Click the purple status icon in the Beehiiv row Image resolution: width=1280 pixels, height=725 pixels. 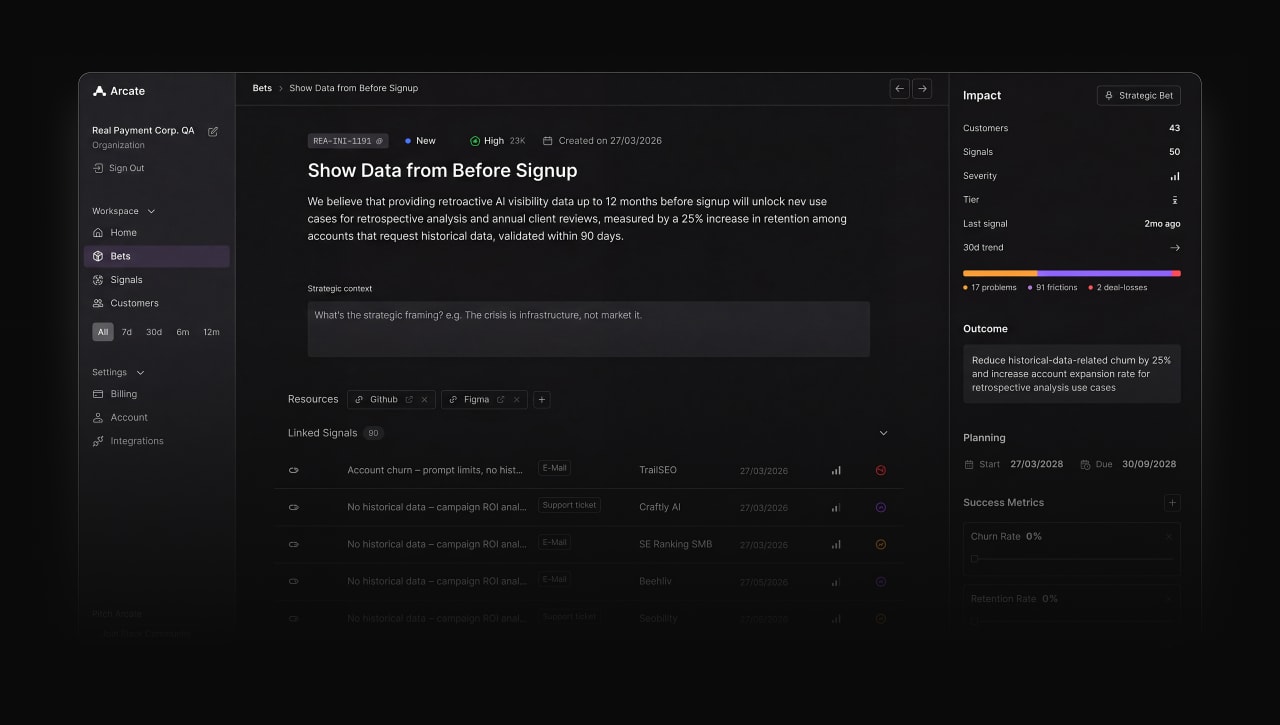881,581
